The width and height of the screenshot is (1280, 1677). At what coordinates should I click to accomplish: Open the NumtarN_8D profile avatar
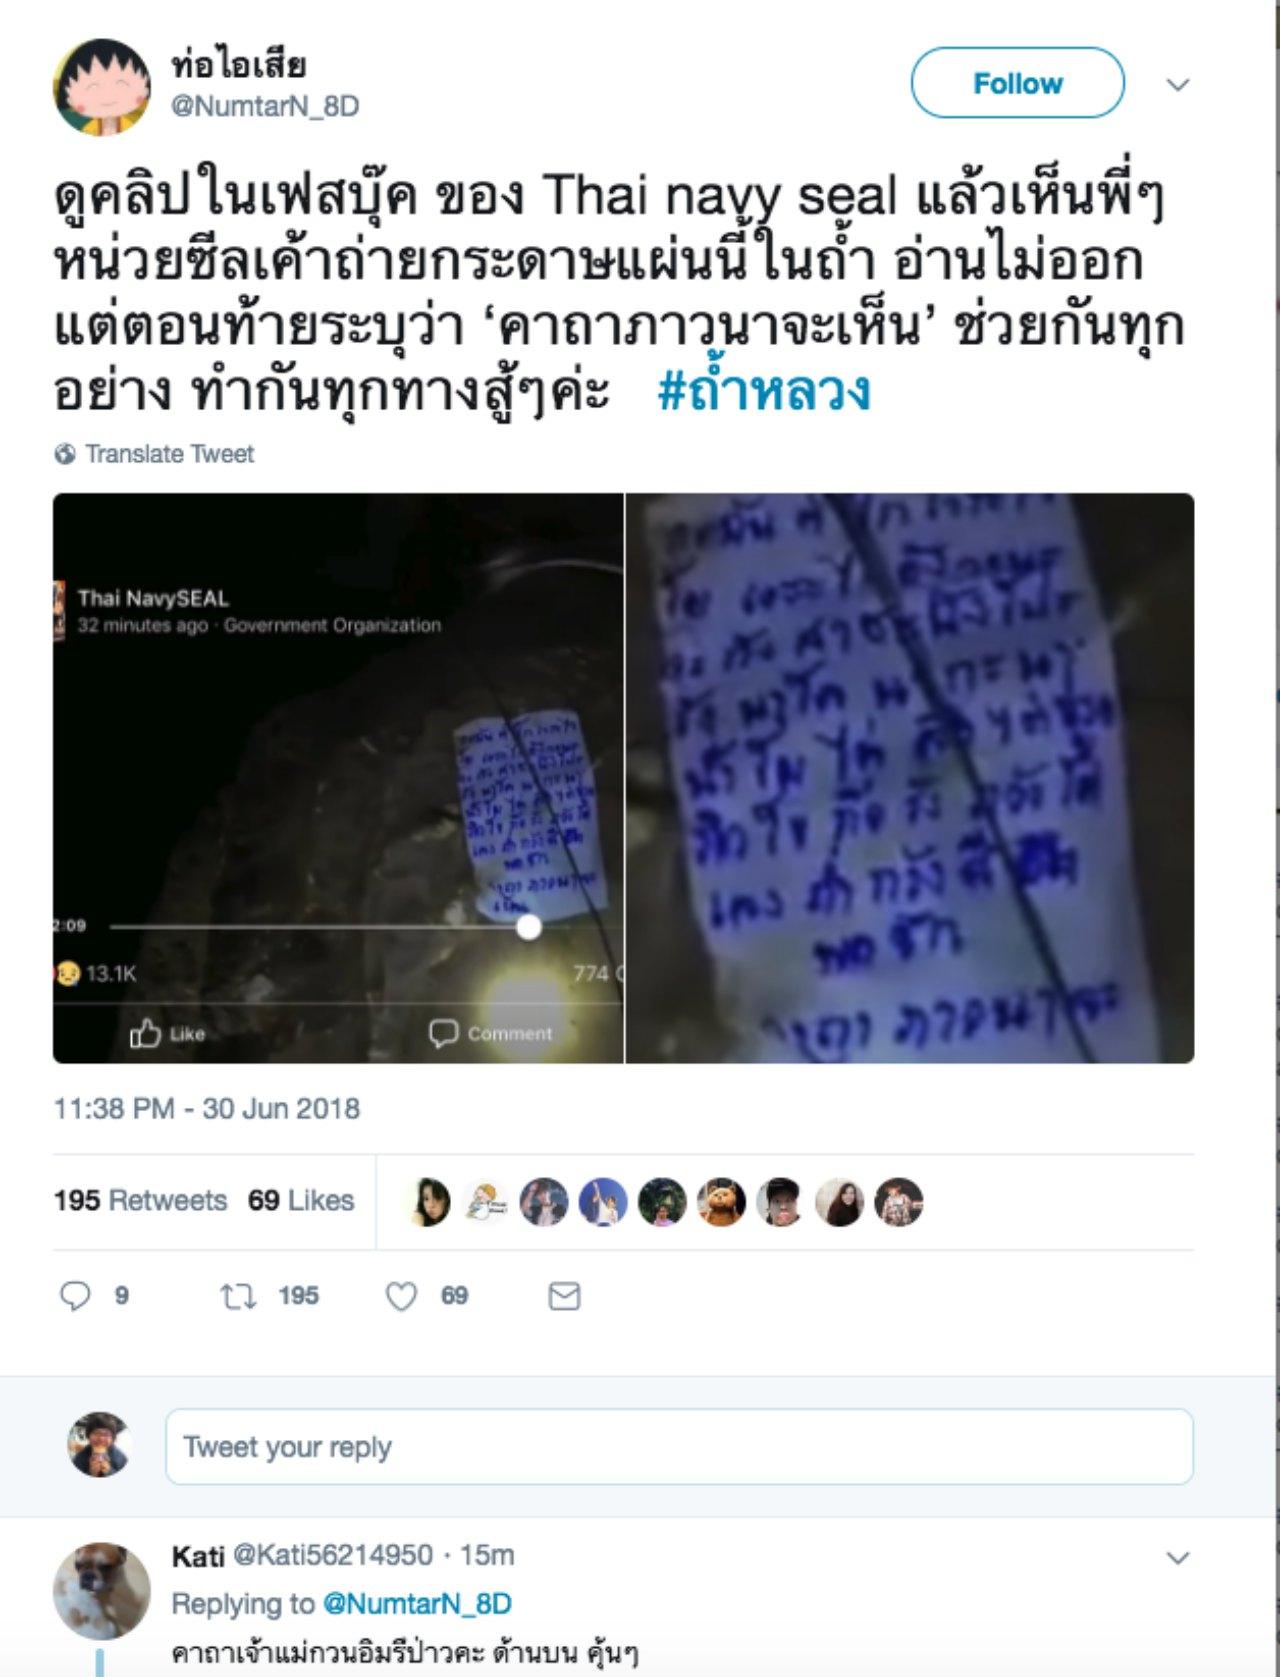coord(101,87)
